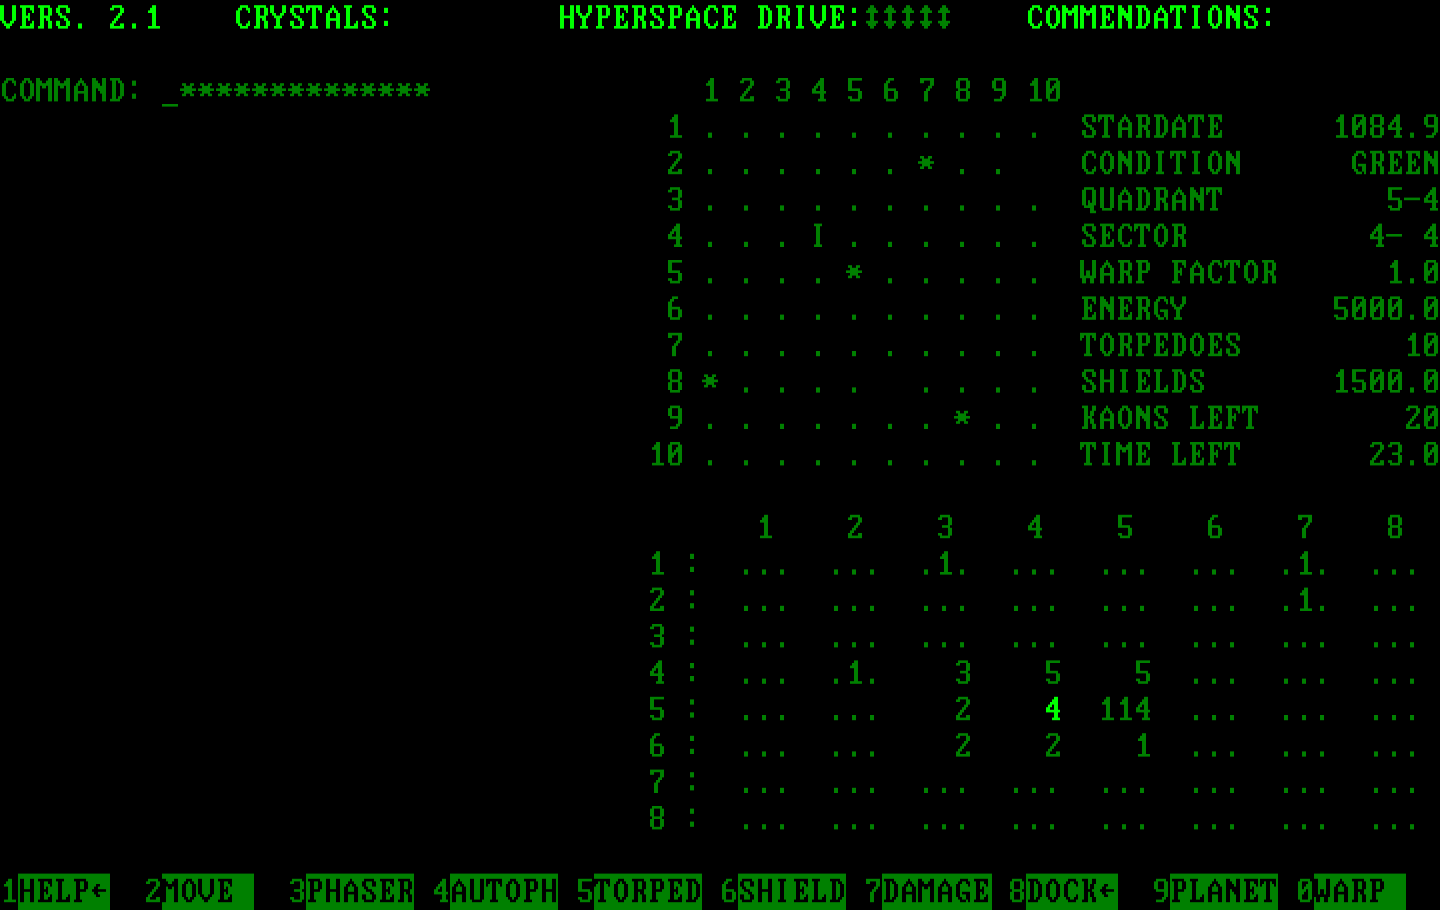Viewport: 1440px width, 910px height.
Task: Click the SHIELDS value 1500.0
Action: point(1386,382)
